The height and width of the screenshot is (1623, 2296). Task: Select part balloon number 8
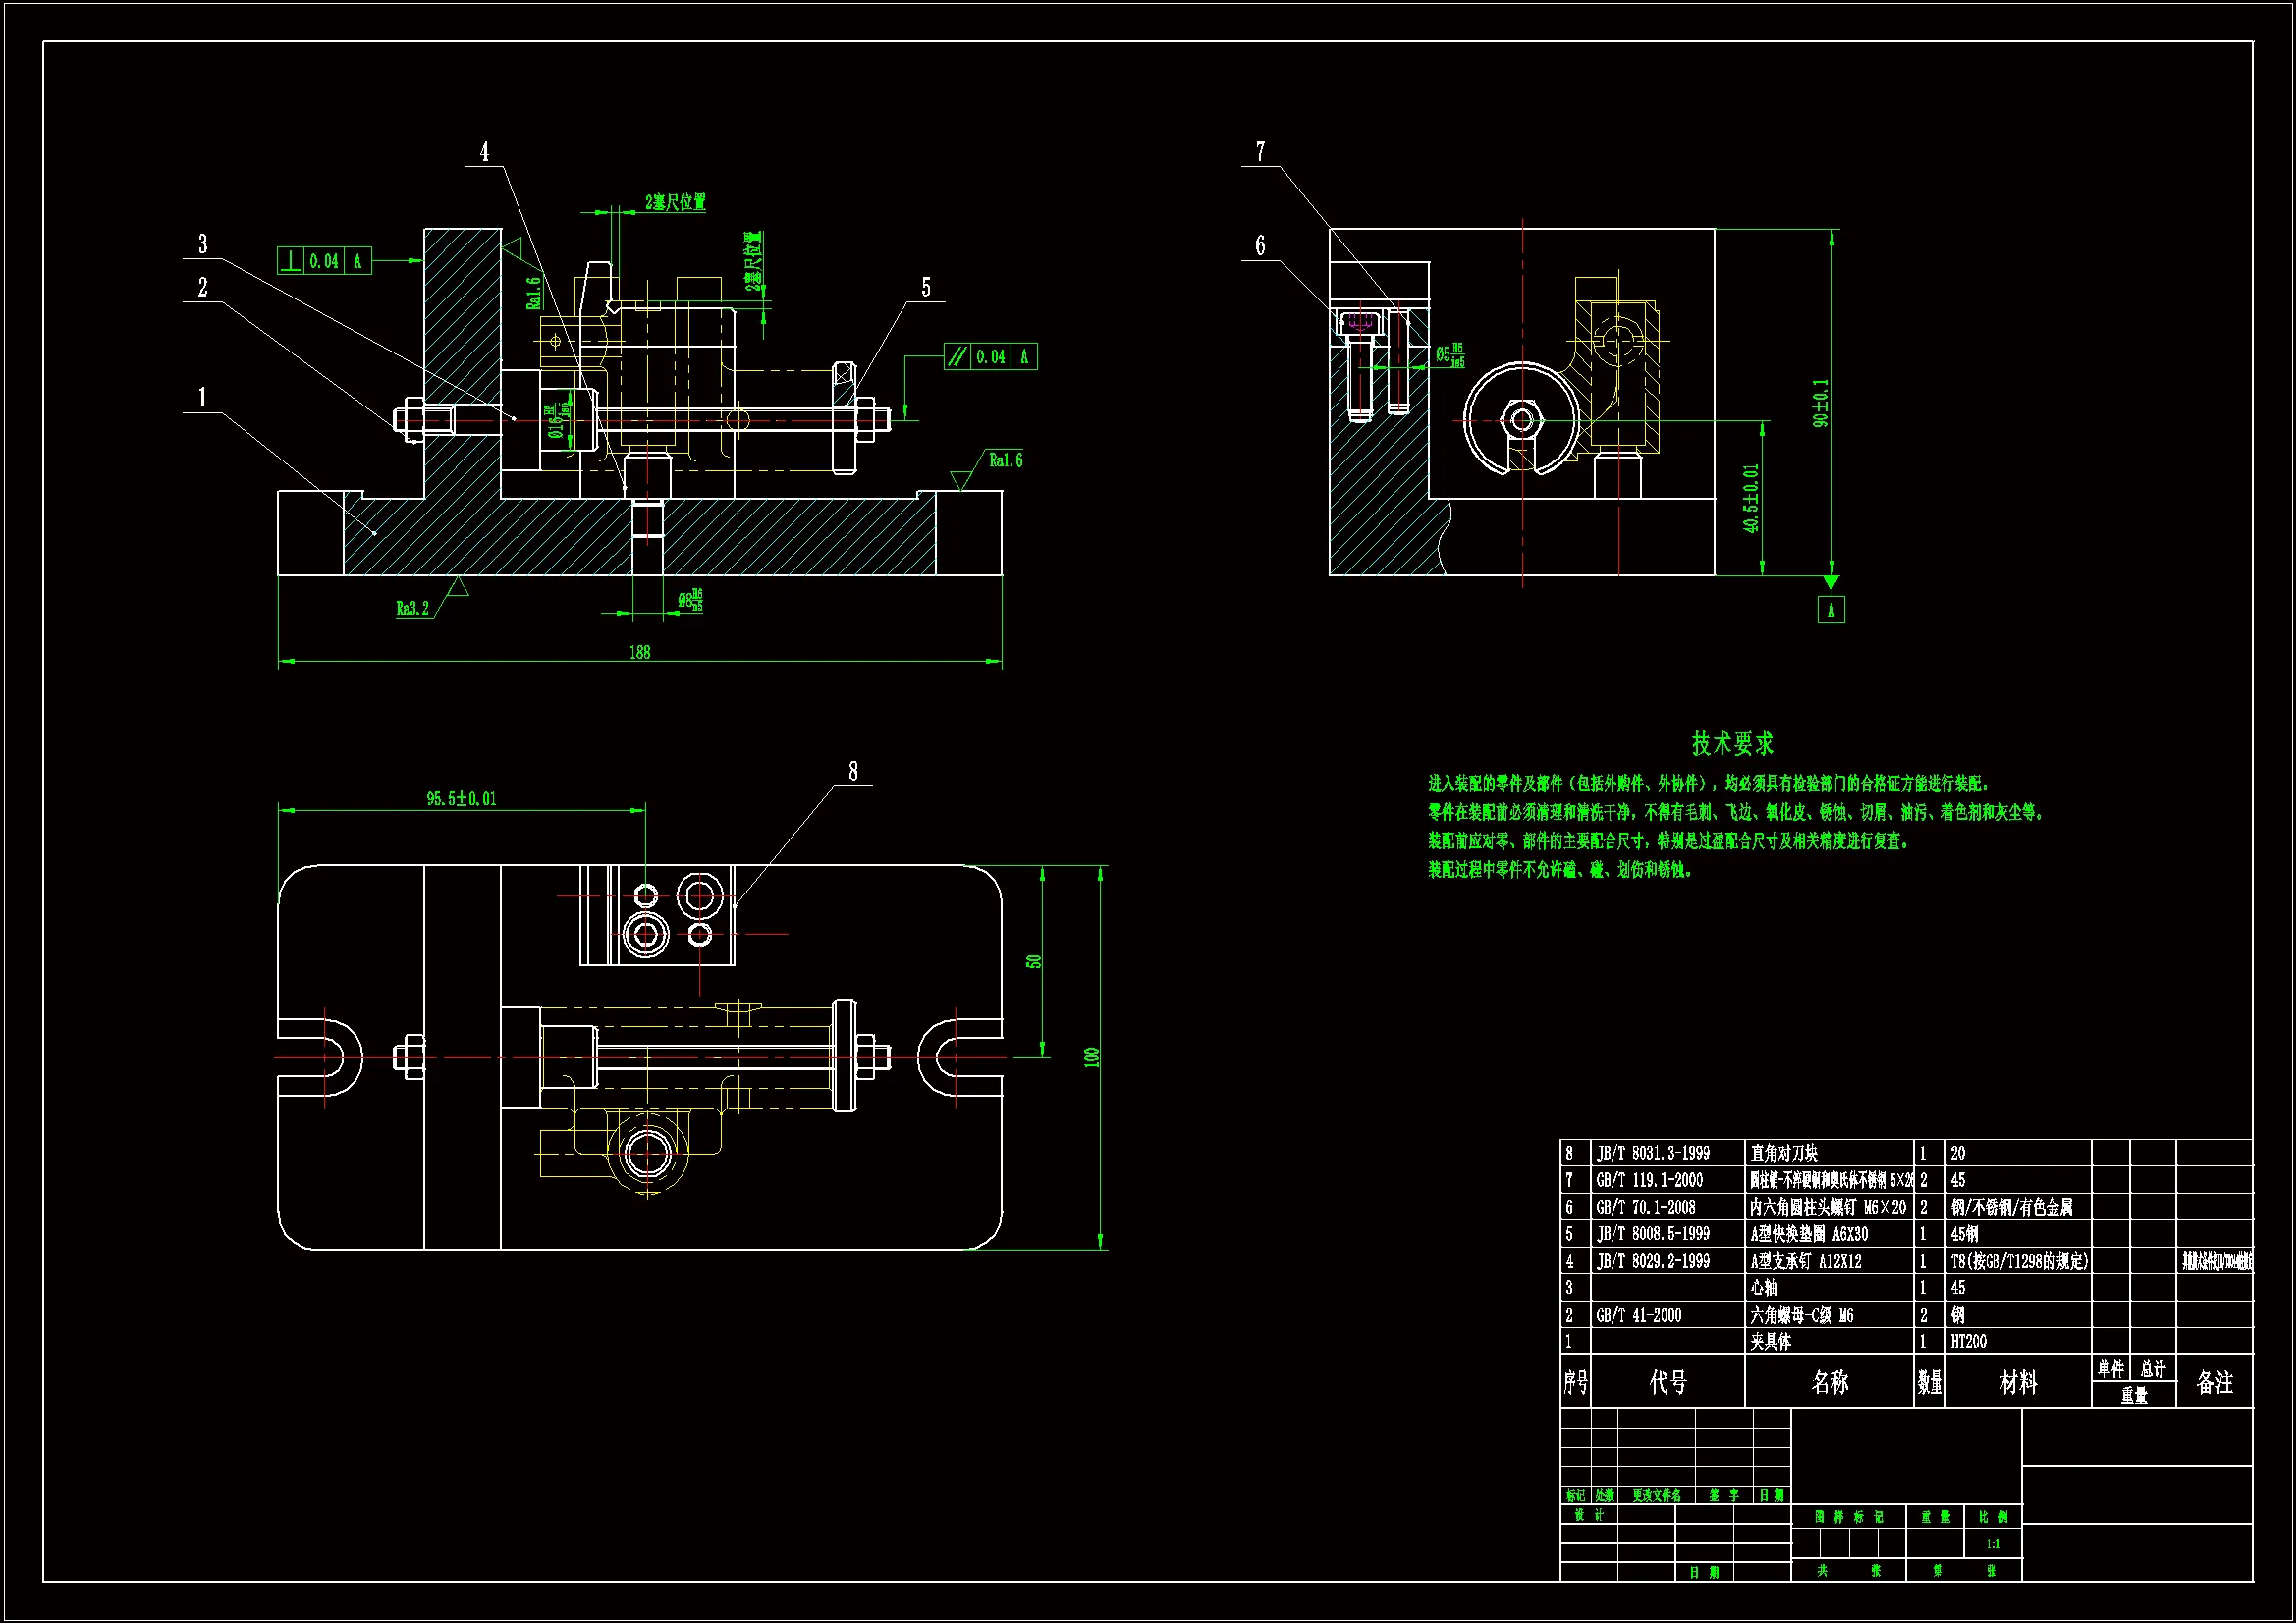tap(853, 771)
